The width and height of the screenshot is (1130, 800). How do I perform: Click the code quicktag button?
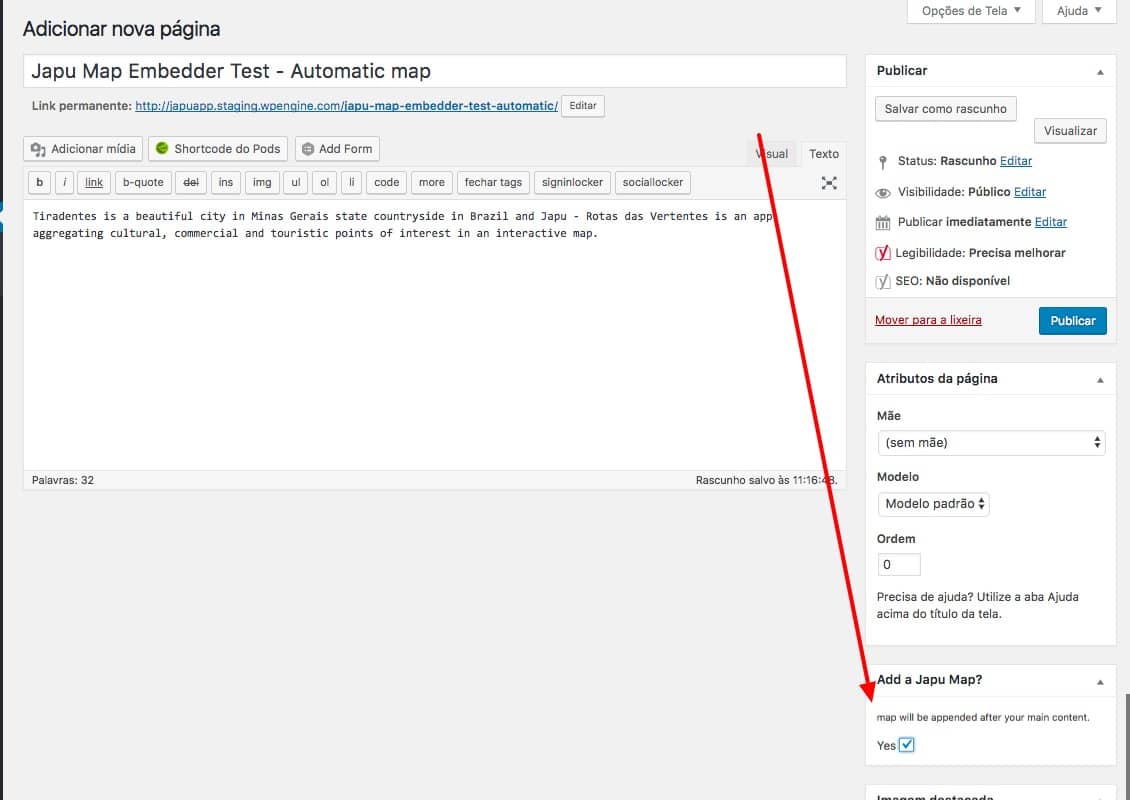[386, 182]
